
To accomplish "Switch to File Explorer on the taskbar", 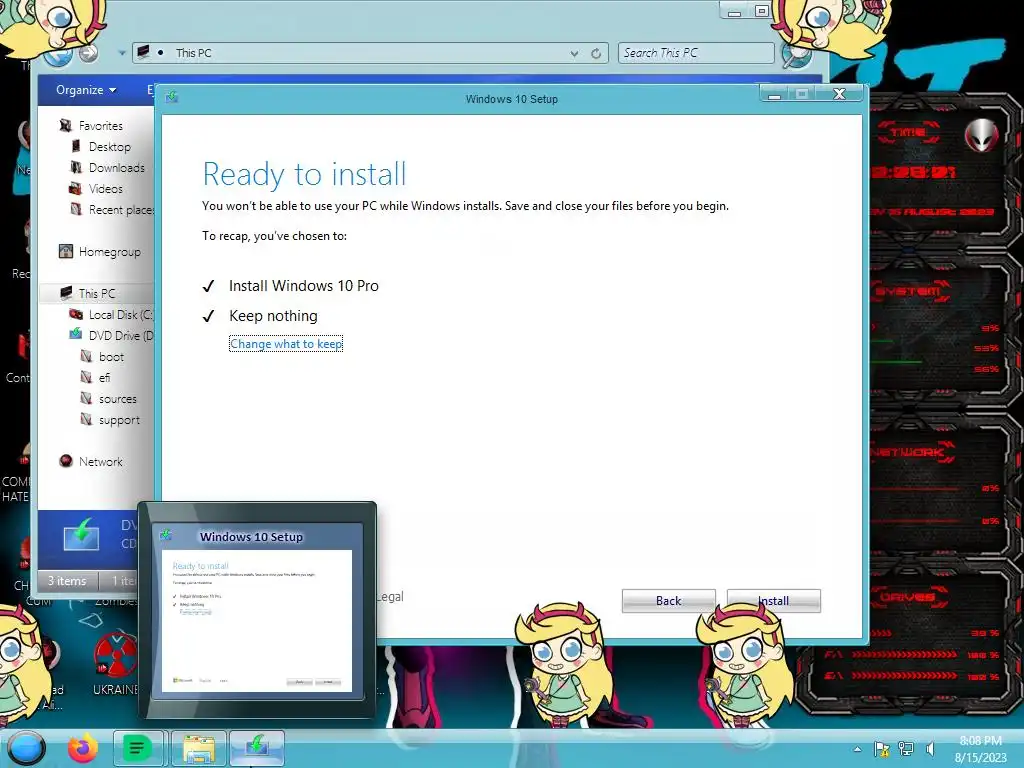I will [x=199, y=748].
